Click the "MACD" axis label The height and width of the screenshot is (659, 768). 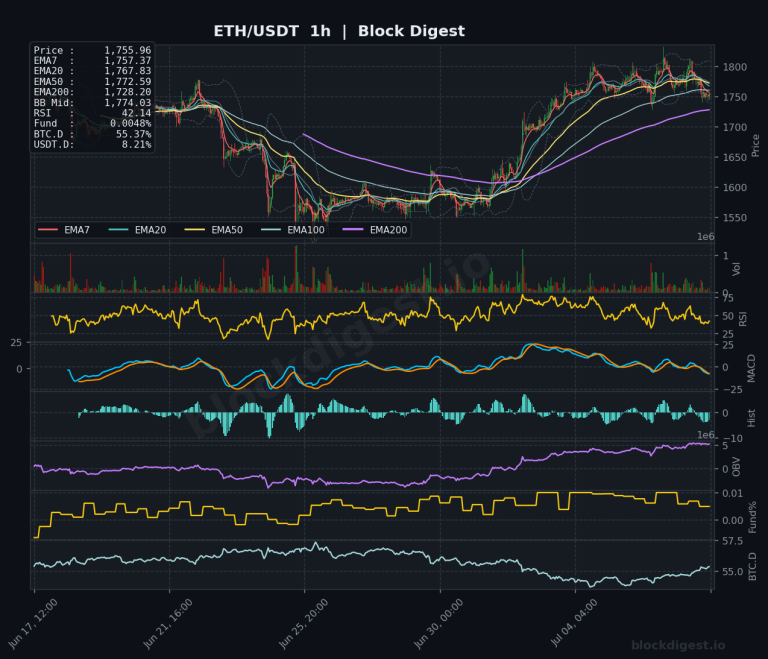click(x=751, y=368)
